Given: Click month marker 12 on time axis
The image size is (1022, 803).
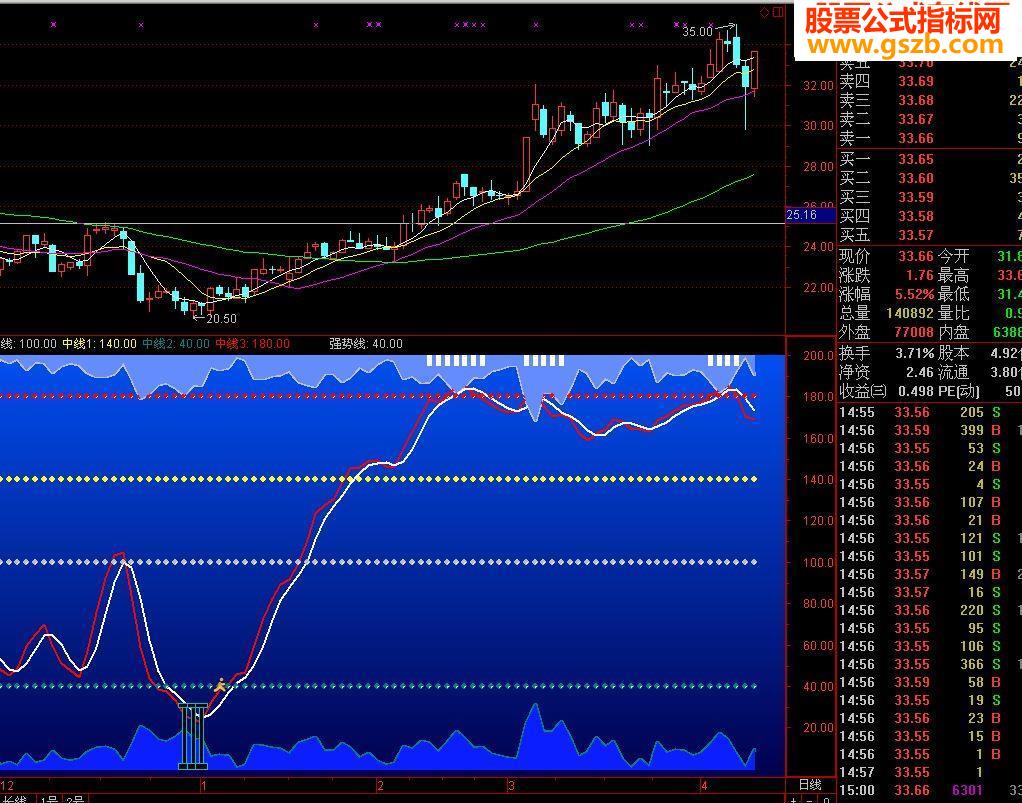Looking at the screenshot, I should point(7,785).
